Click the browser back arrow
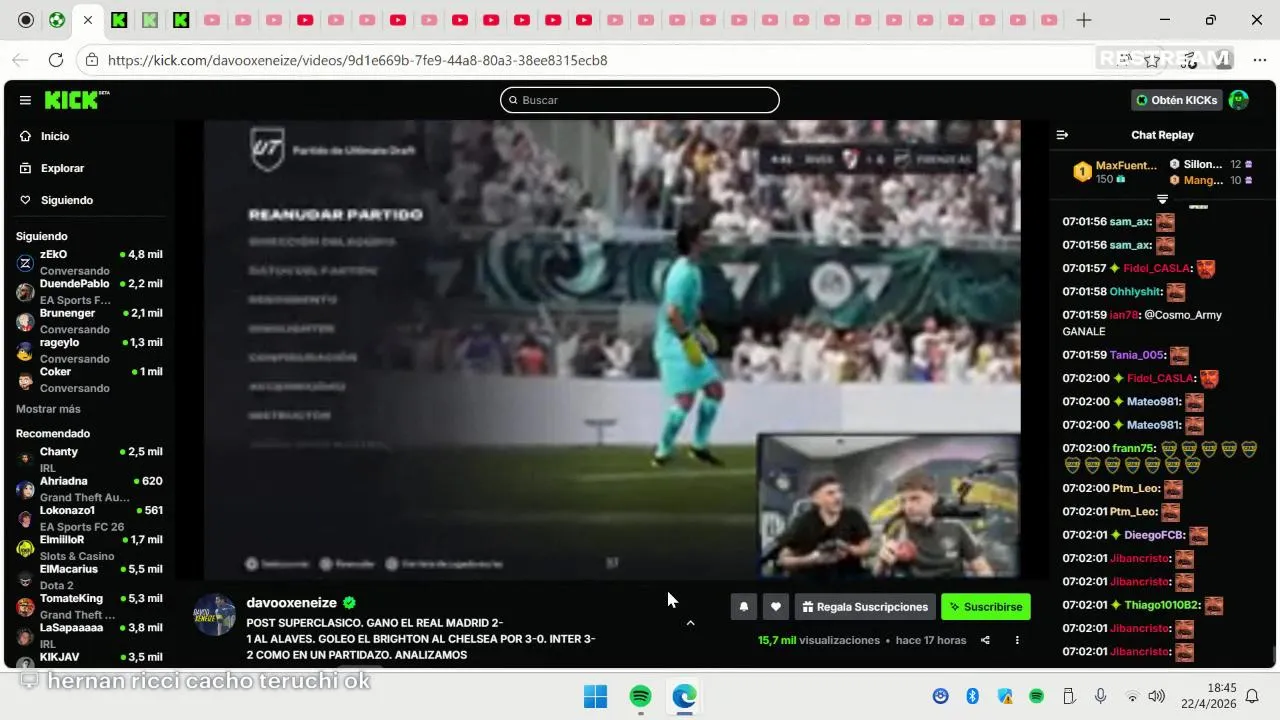 20,60
